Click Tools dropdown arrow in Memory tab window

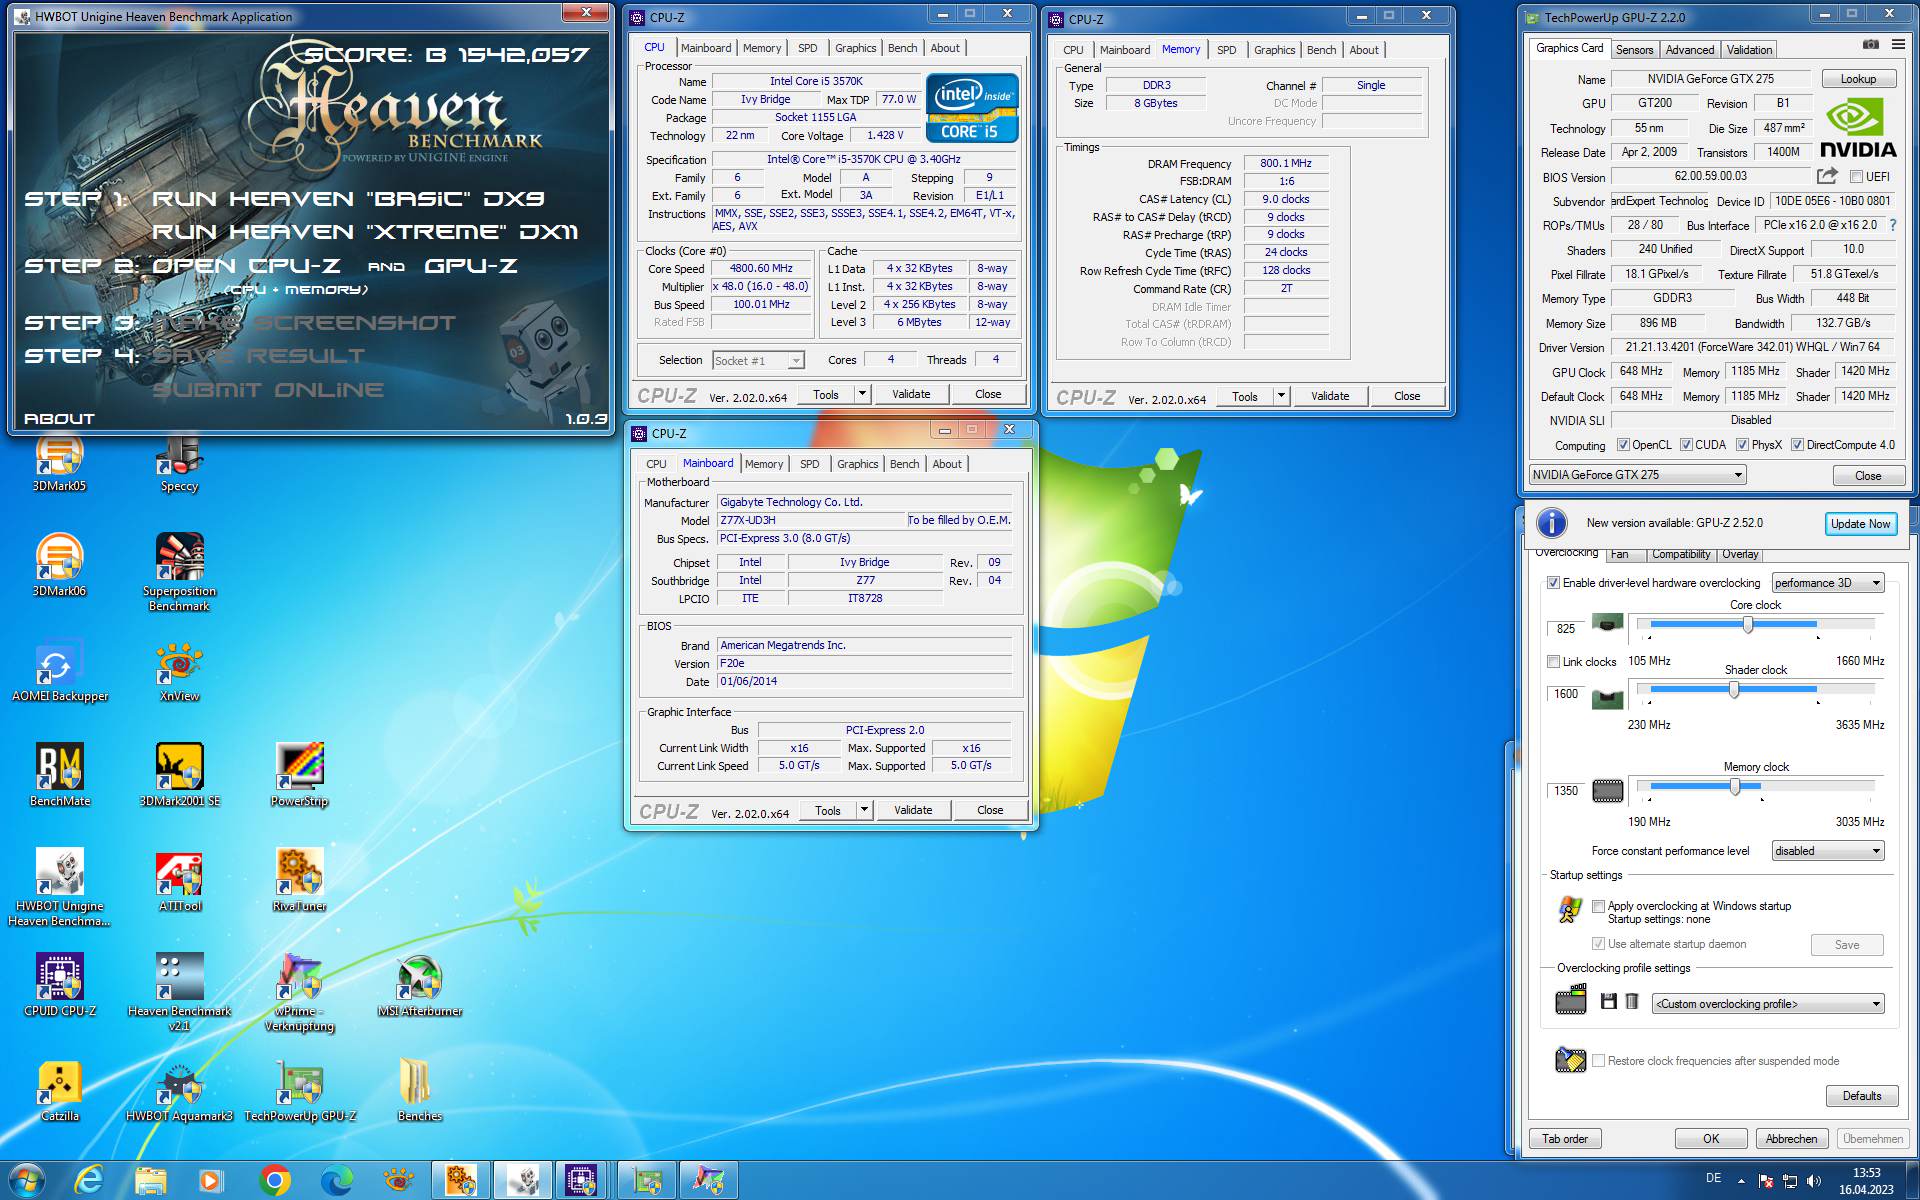click(1281, 396)
